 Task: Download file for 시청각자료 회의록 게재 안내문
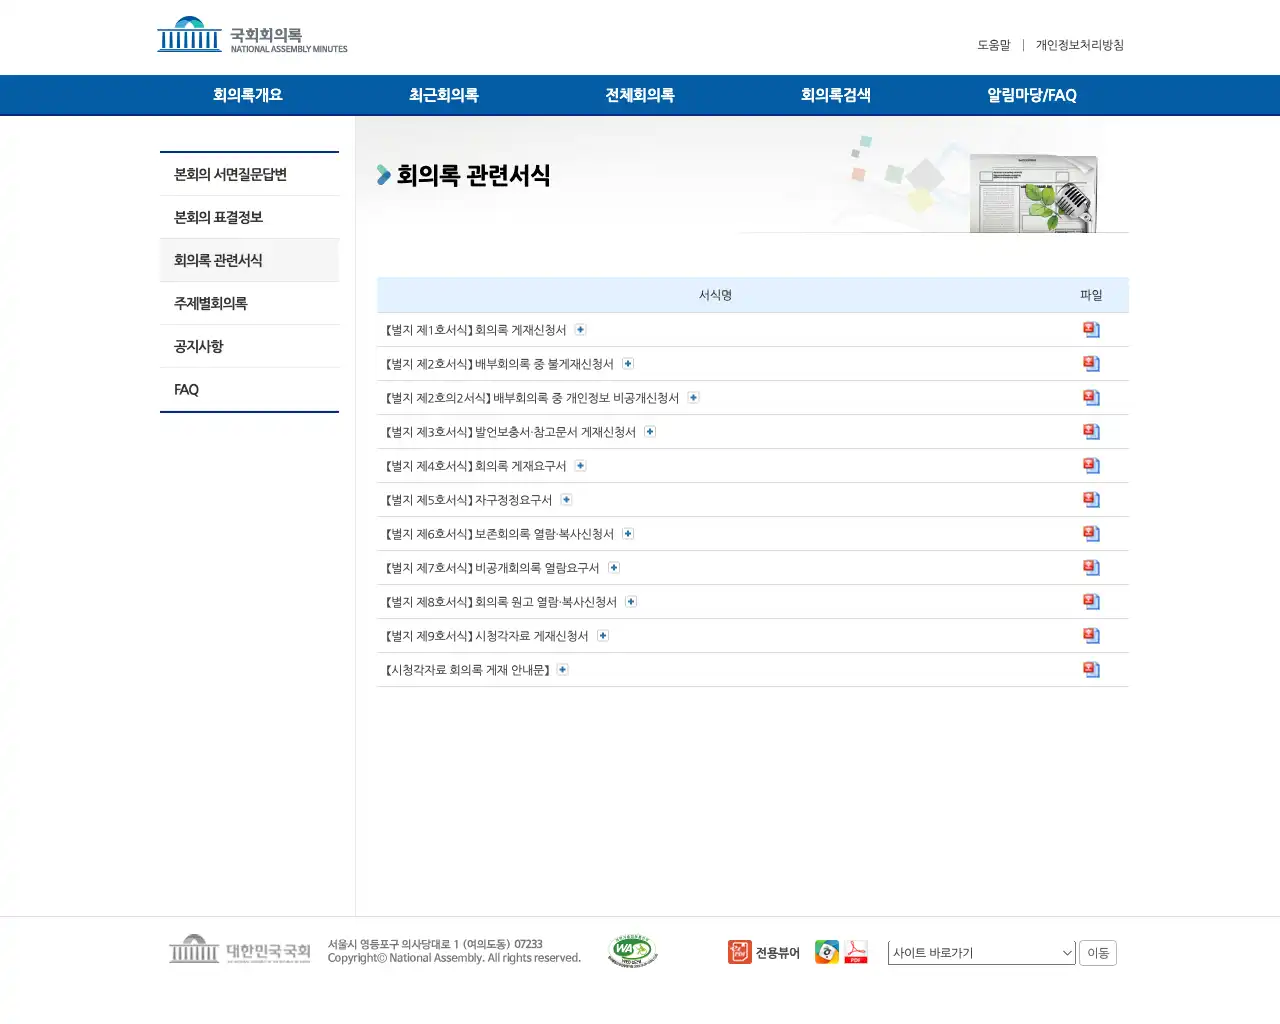coord(1091,670)
